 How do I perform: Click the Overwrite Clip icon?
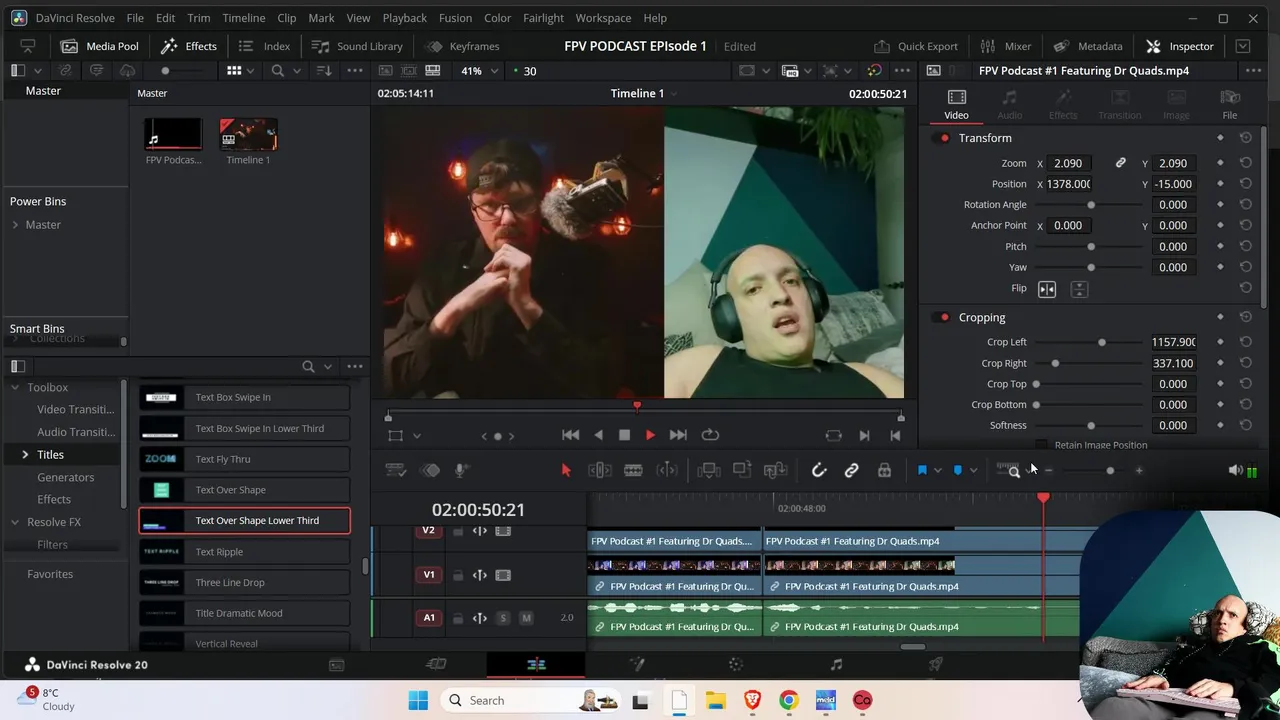coord(742,470)
